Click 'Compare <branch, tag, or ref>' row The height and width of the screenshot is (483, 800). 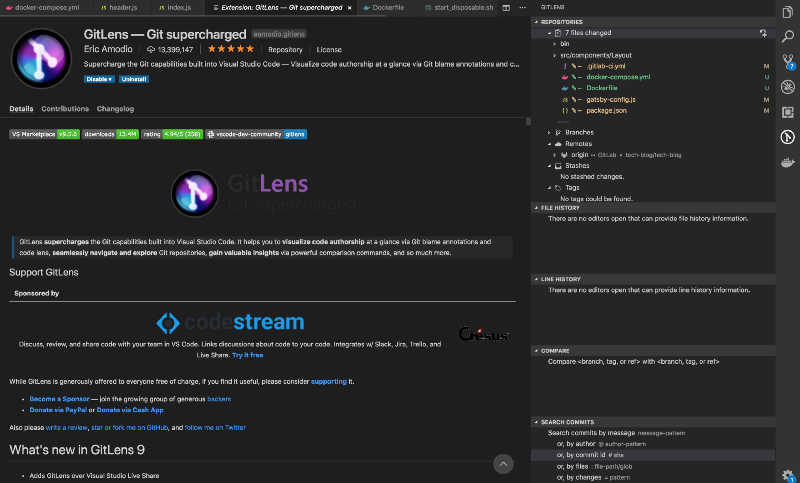653,362
